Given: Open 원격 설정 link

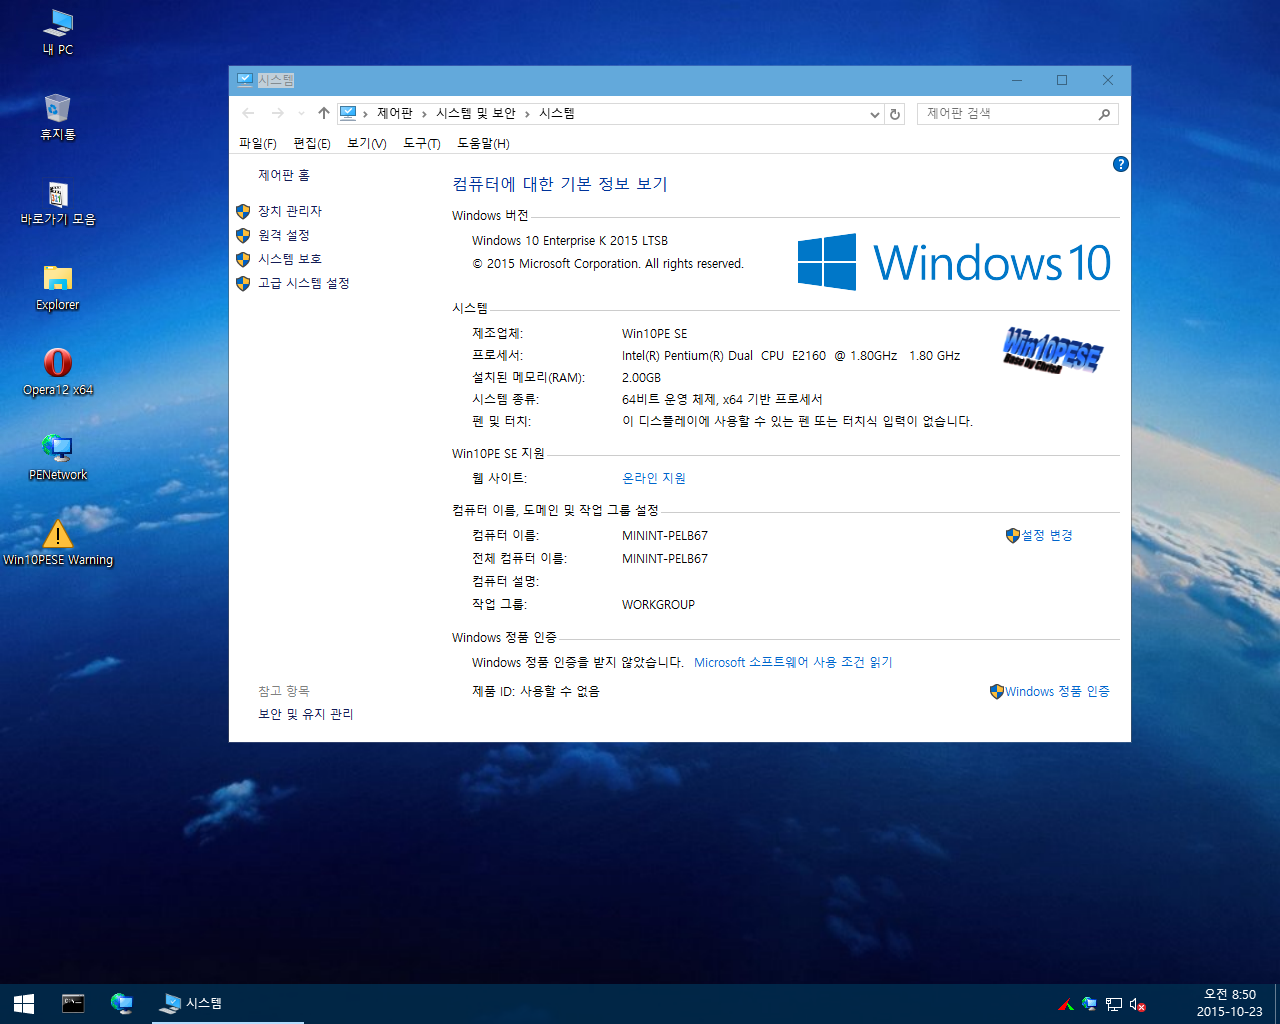Looking at the screenshot, I should point(284,235).
